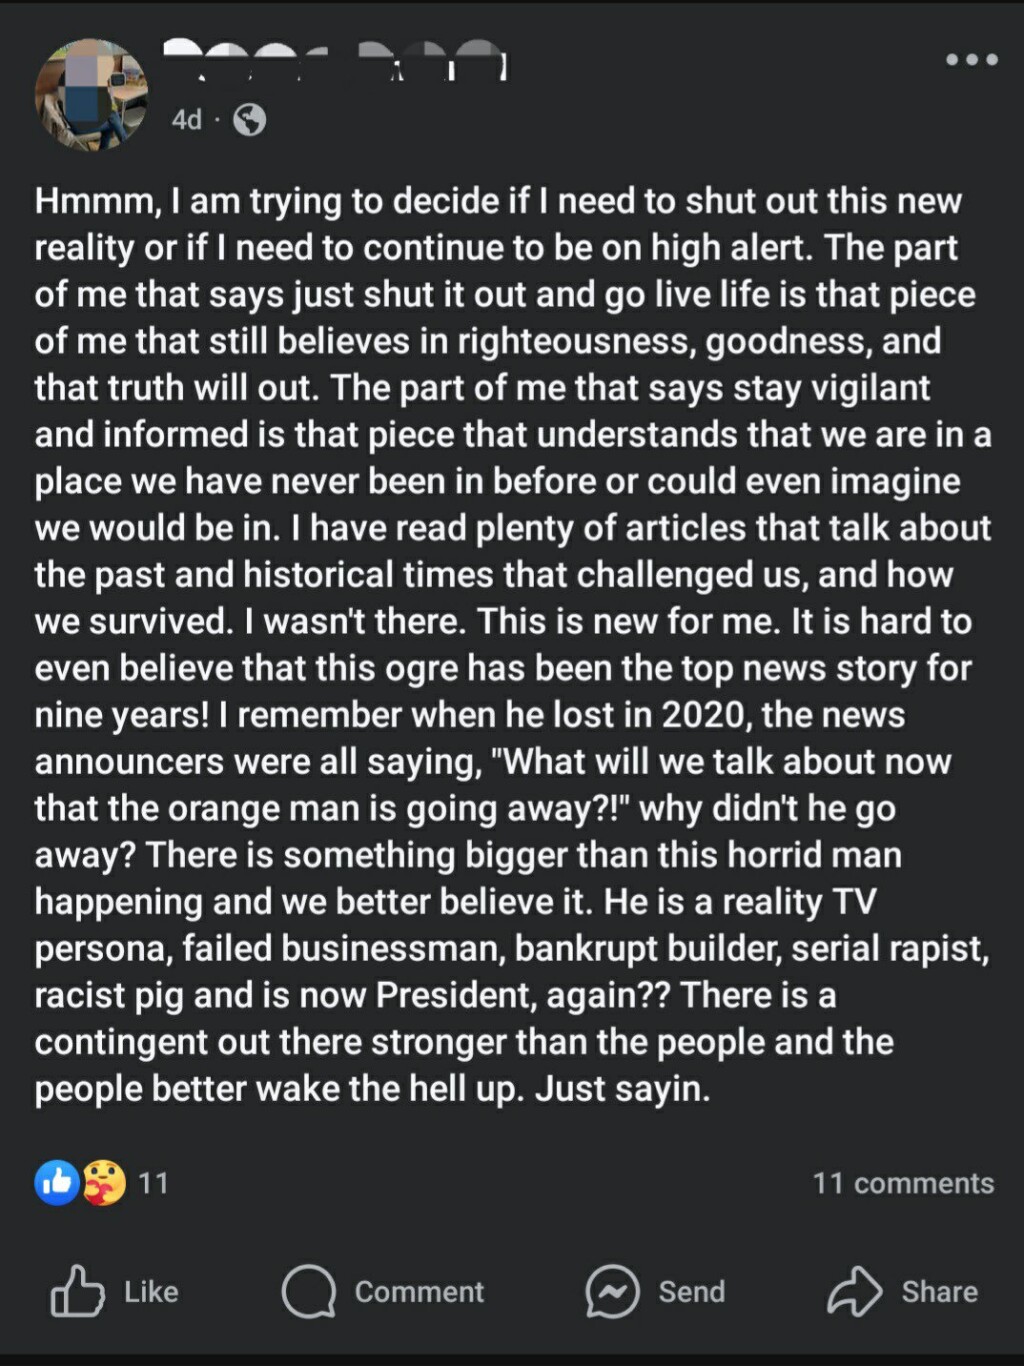Click the thumbs-up Like icon
Viewport: 1024px width, 1366px height.
coord(77,1291)
